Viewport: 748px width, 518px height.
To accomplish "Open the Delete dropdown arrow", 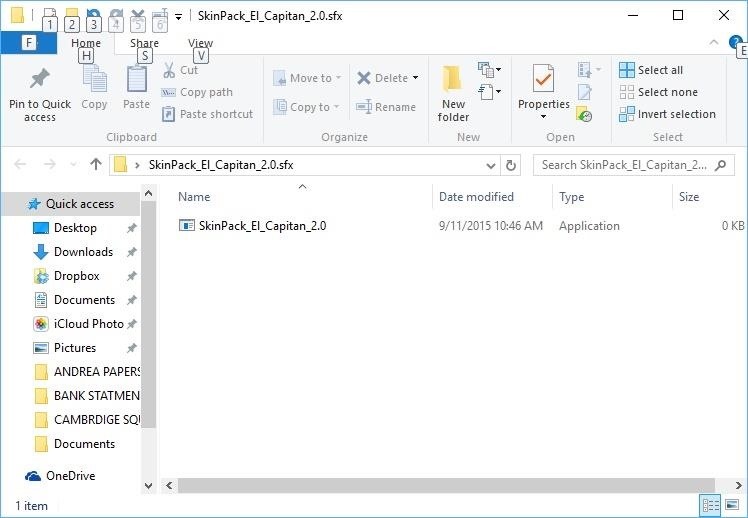I will [x=415, y=78].
